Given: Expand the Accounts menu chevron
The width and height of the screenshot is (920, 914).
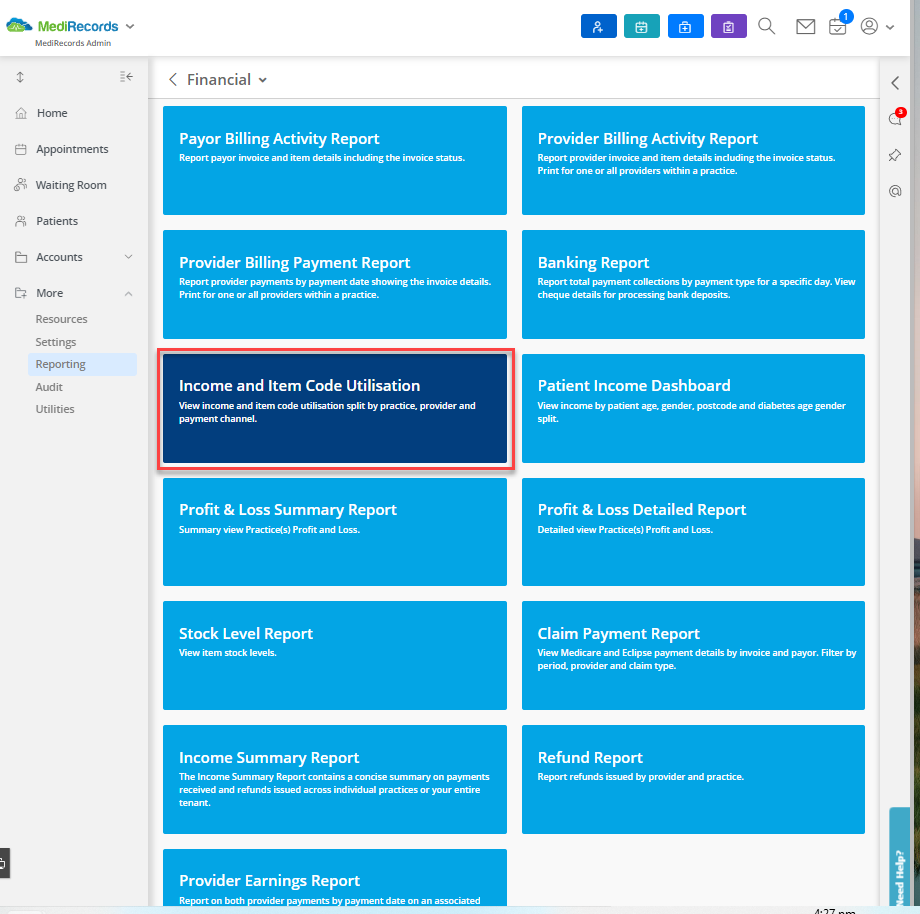Looking at the screenshot, I should (128, 257).
